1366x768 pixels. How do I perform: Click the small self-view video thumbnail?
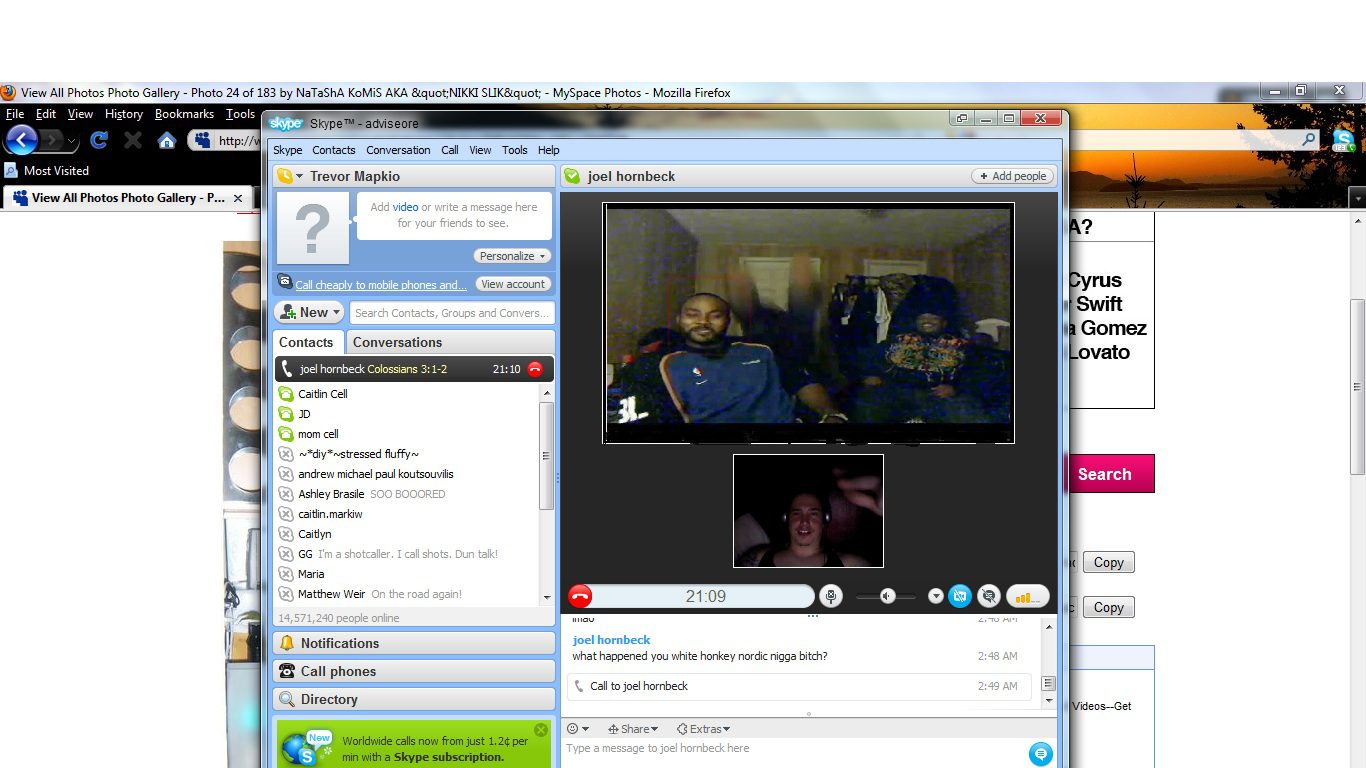[808, 511]
